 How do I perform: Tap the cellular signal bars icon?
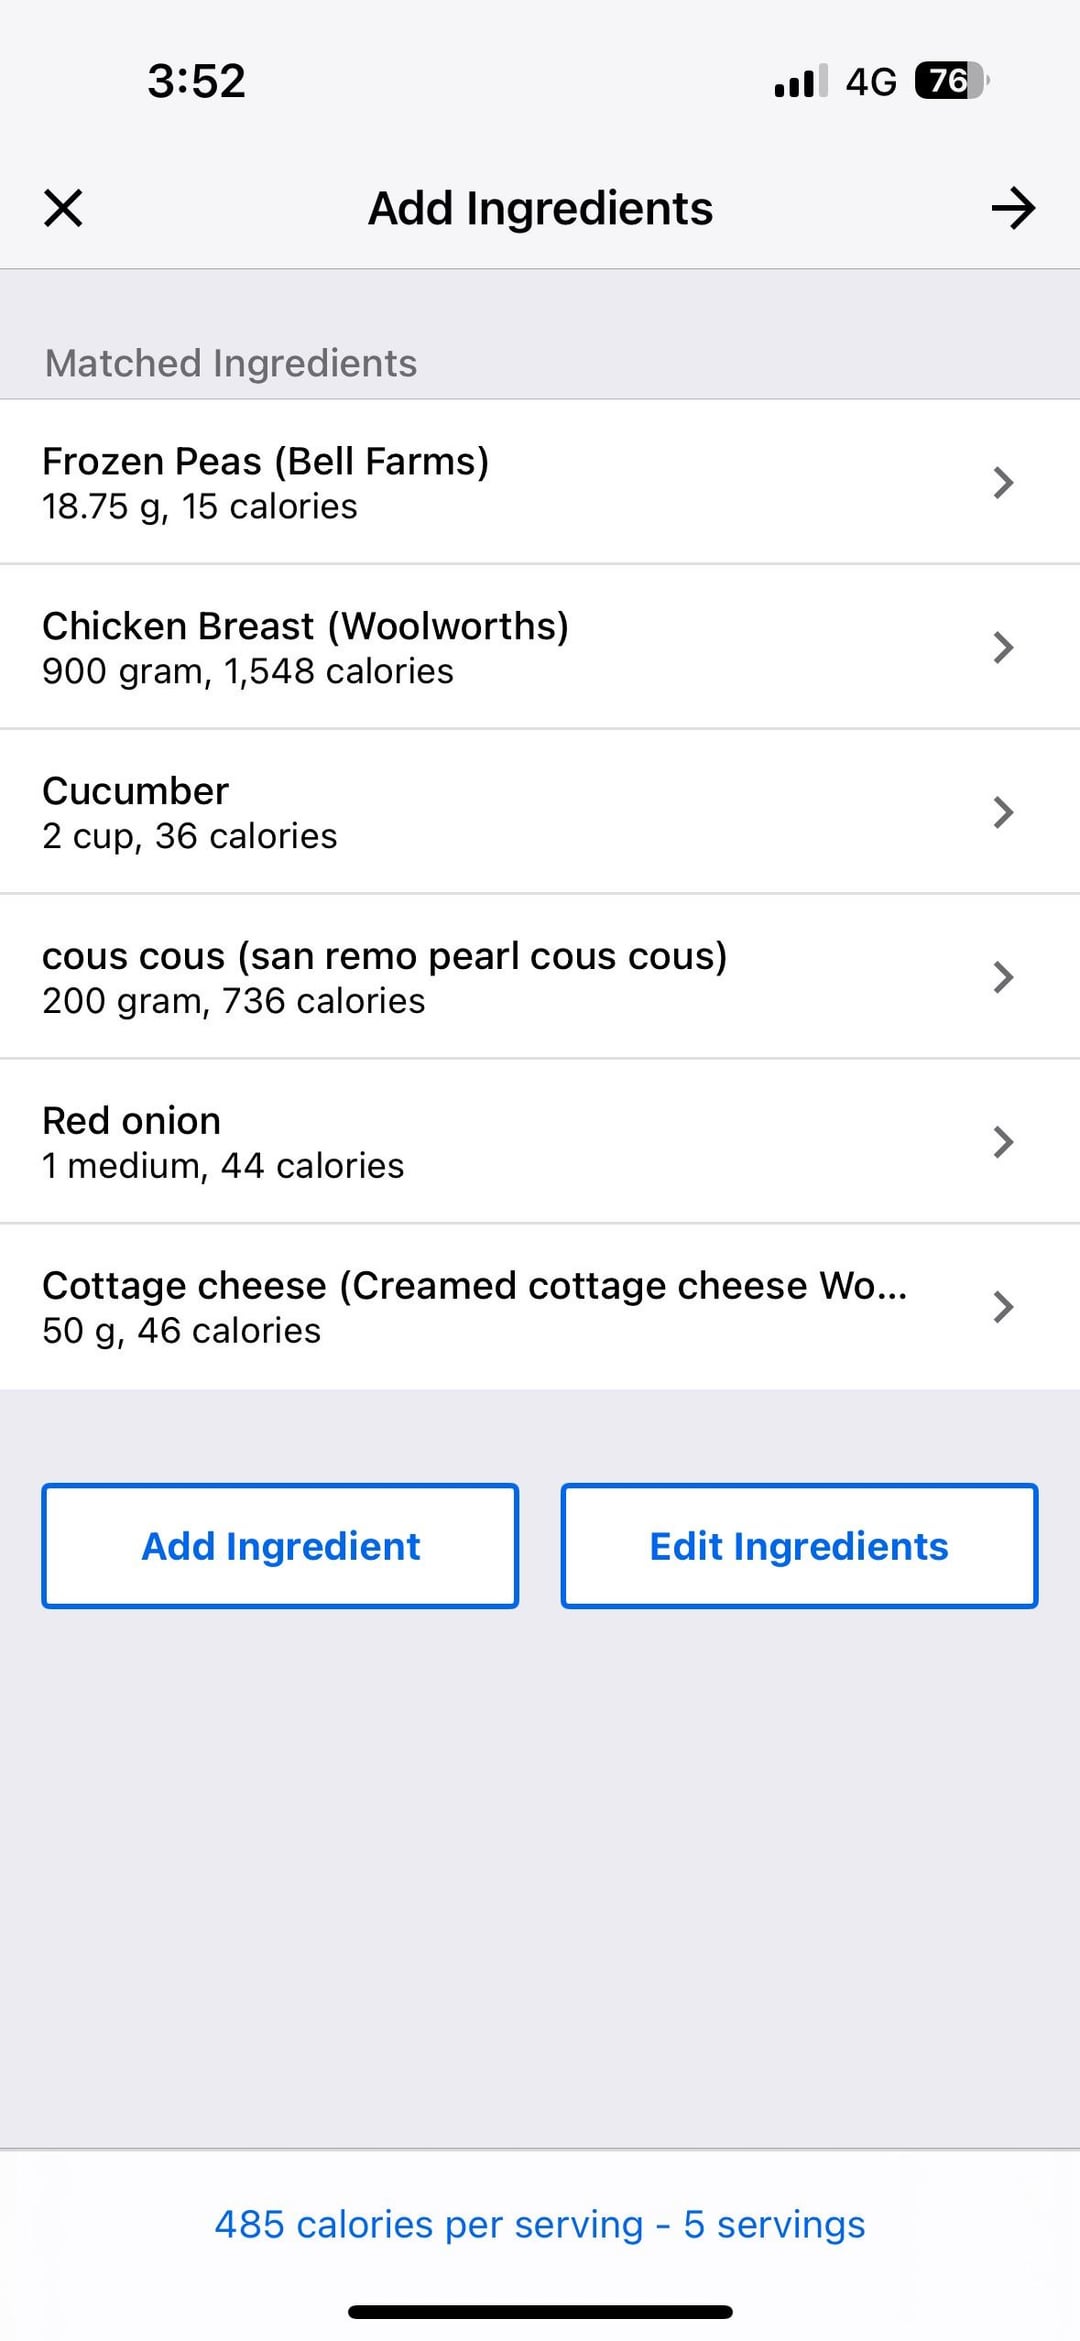click(800, 81)
